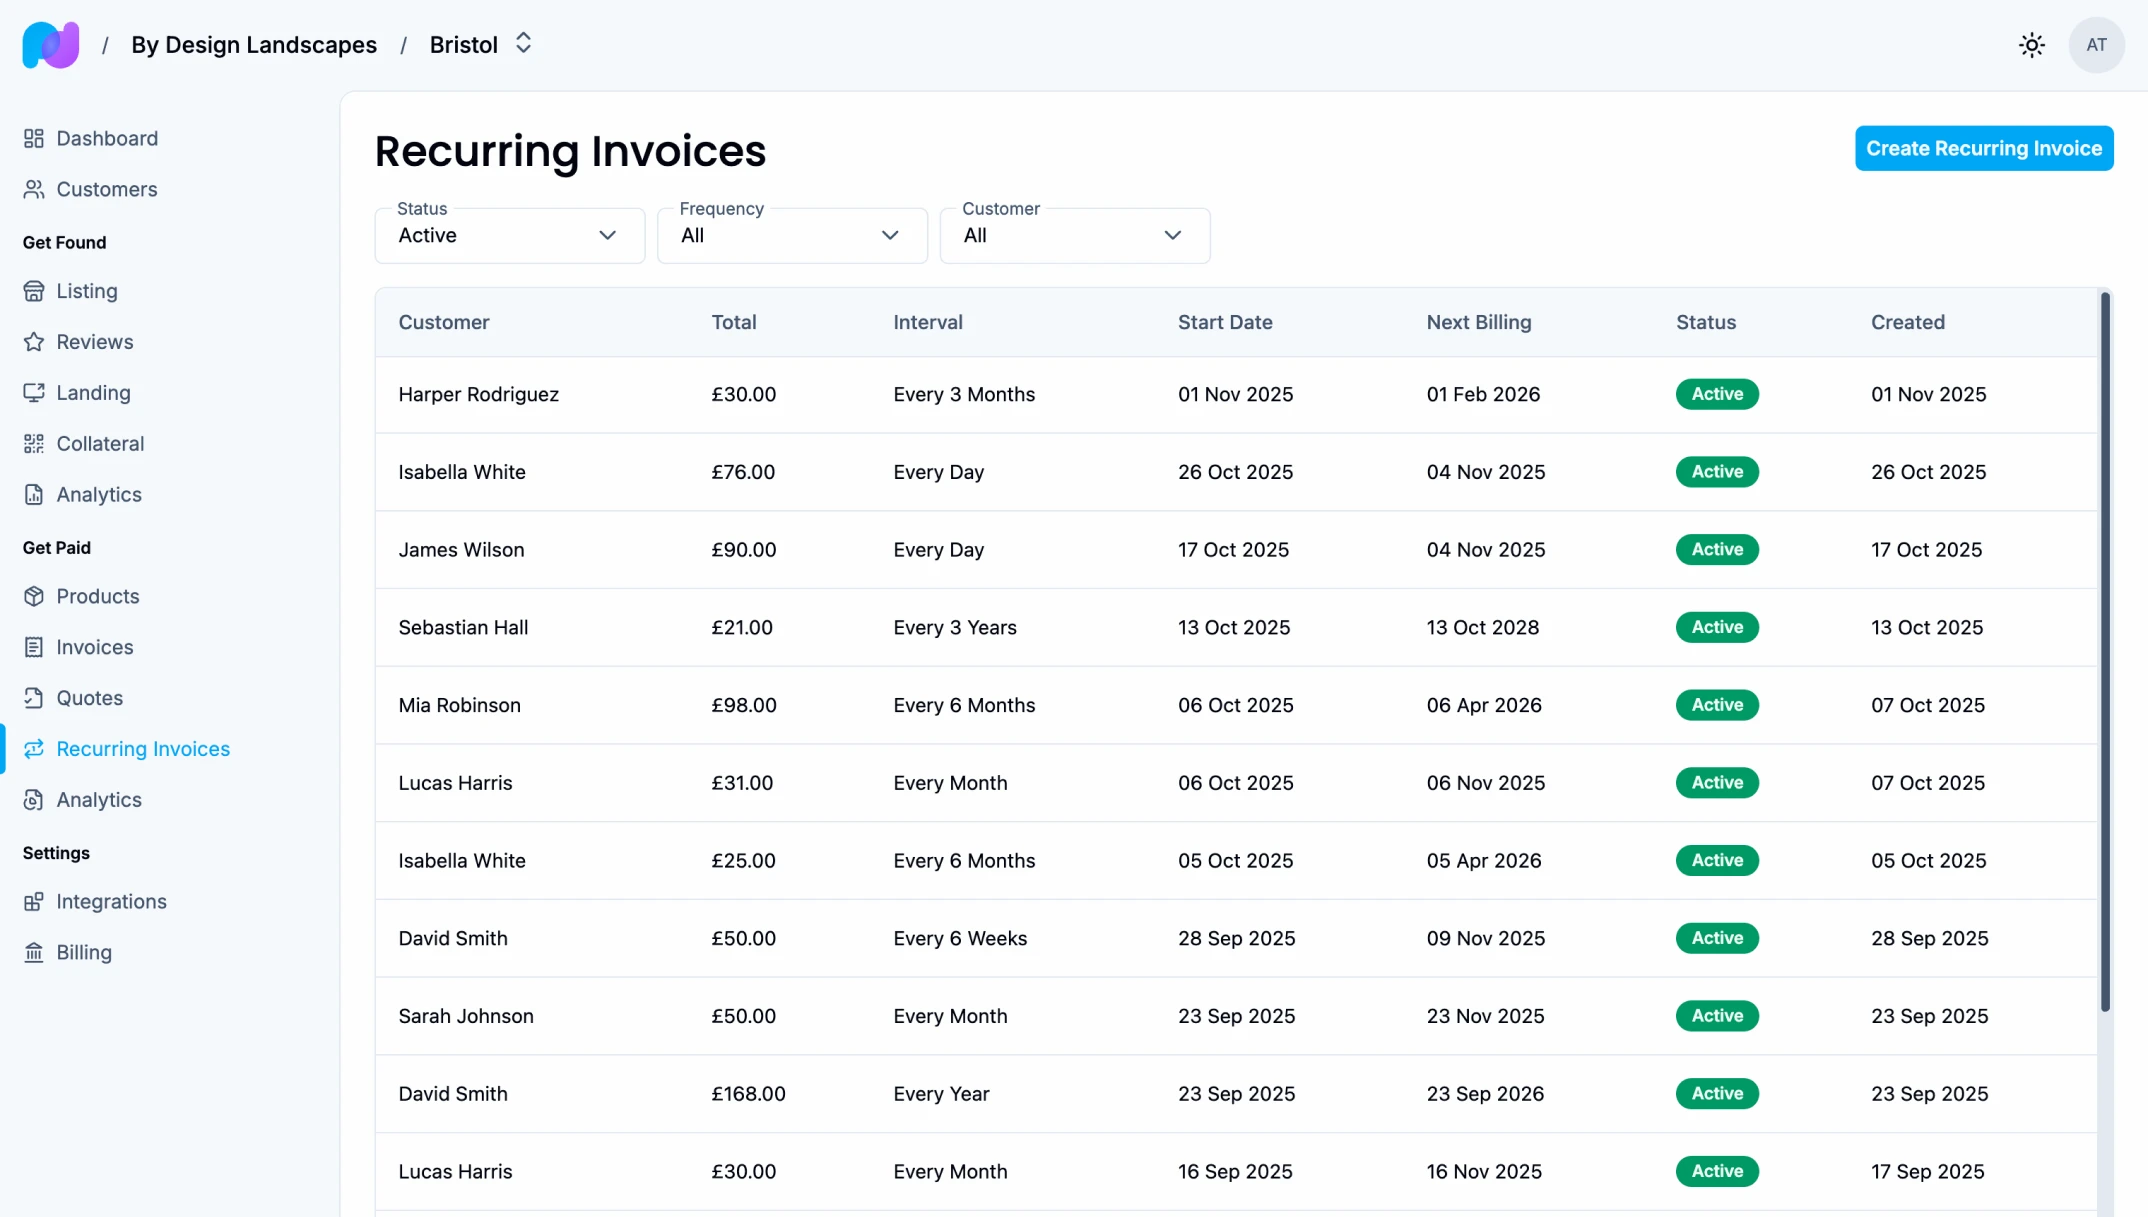Click the Landing page icon

[34, 392]
